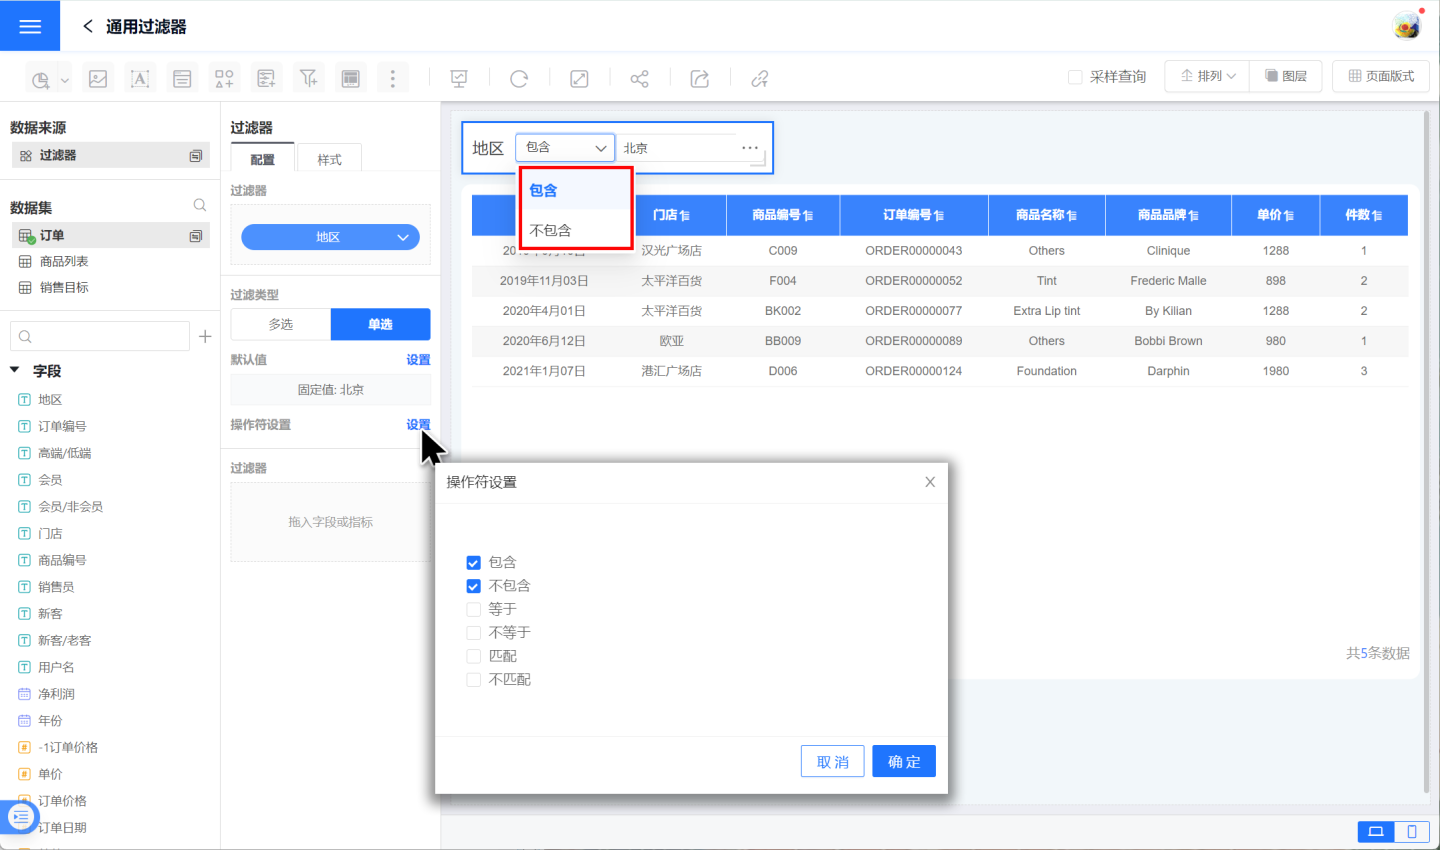Open the 排列 dropdown

pyautogui.click(x=1207, y=76)
